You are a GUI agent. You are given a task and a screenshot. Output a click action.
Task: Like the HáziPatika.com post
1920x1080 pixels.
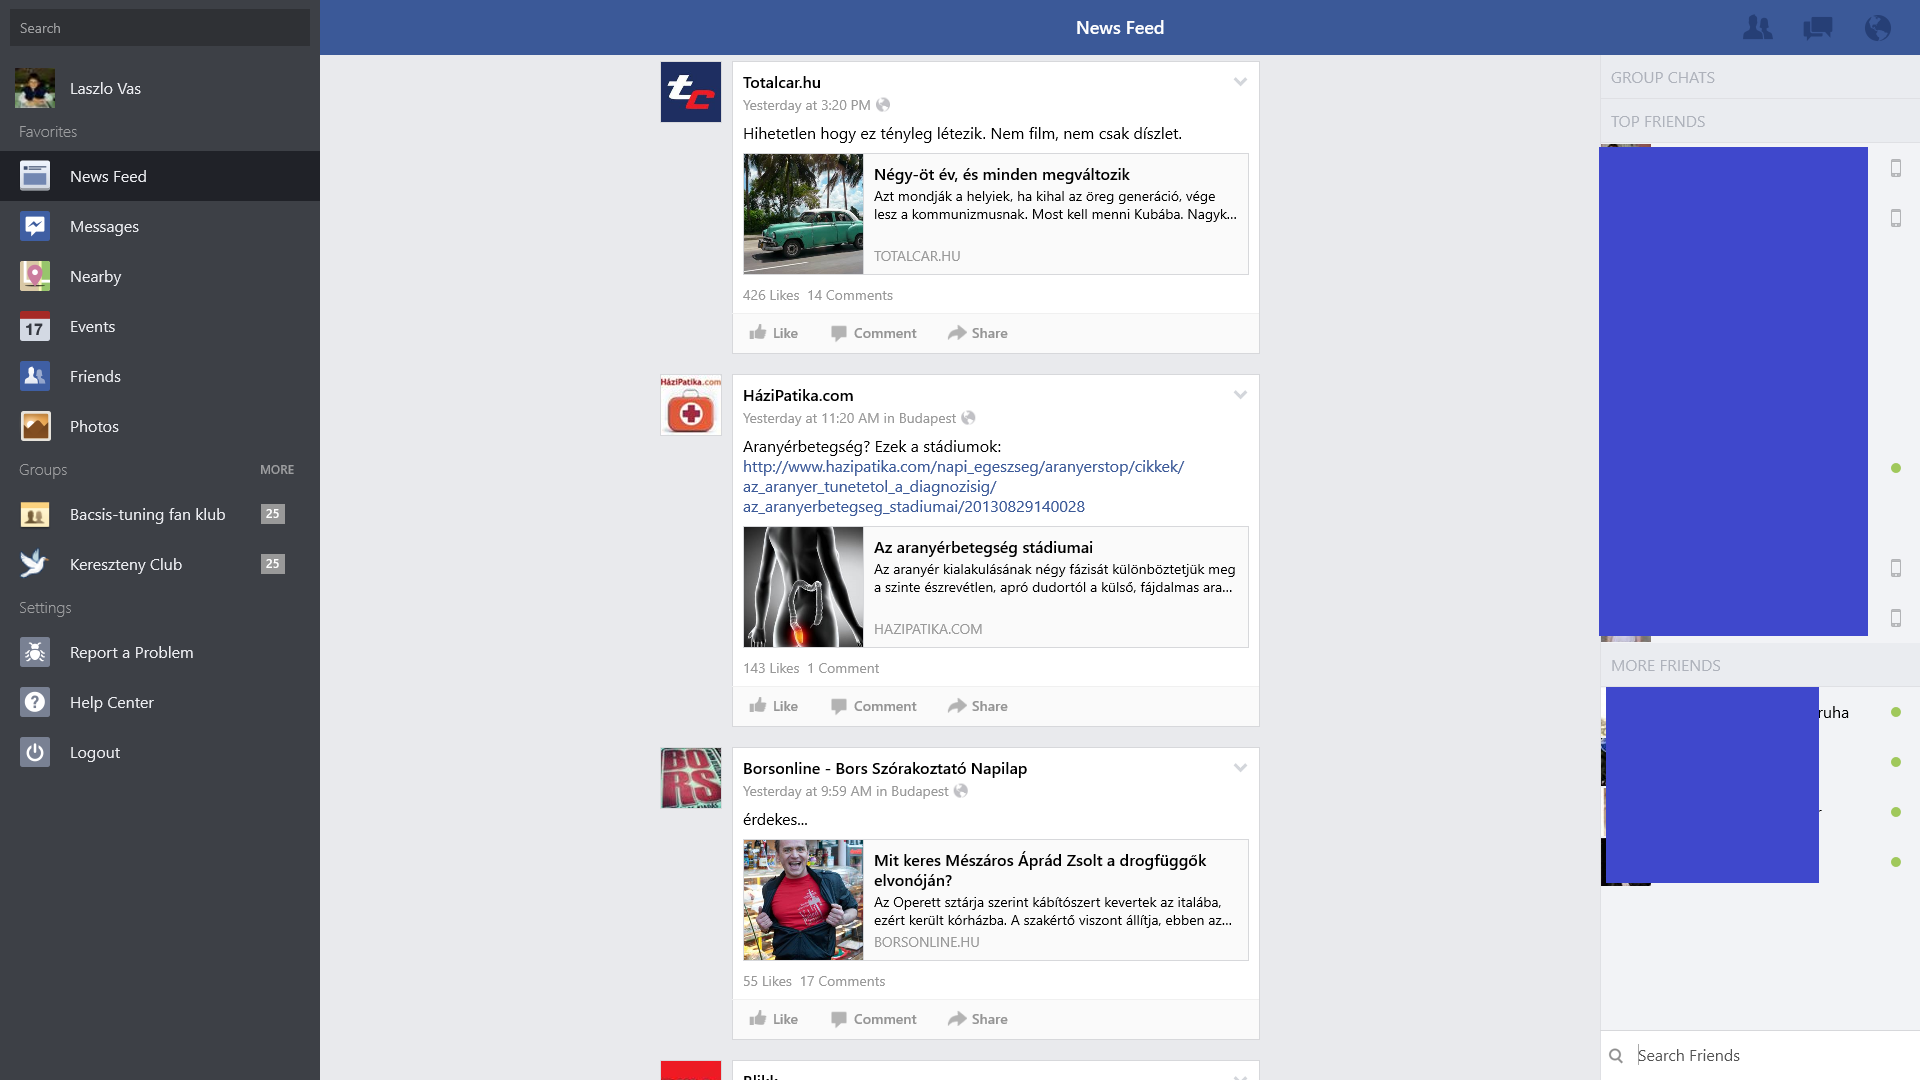tap(774, 706)
